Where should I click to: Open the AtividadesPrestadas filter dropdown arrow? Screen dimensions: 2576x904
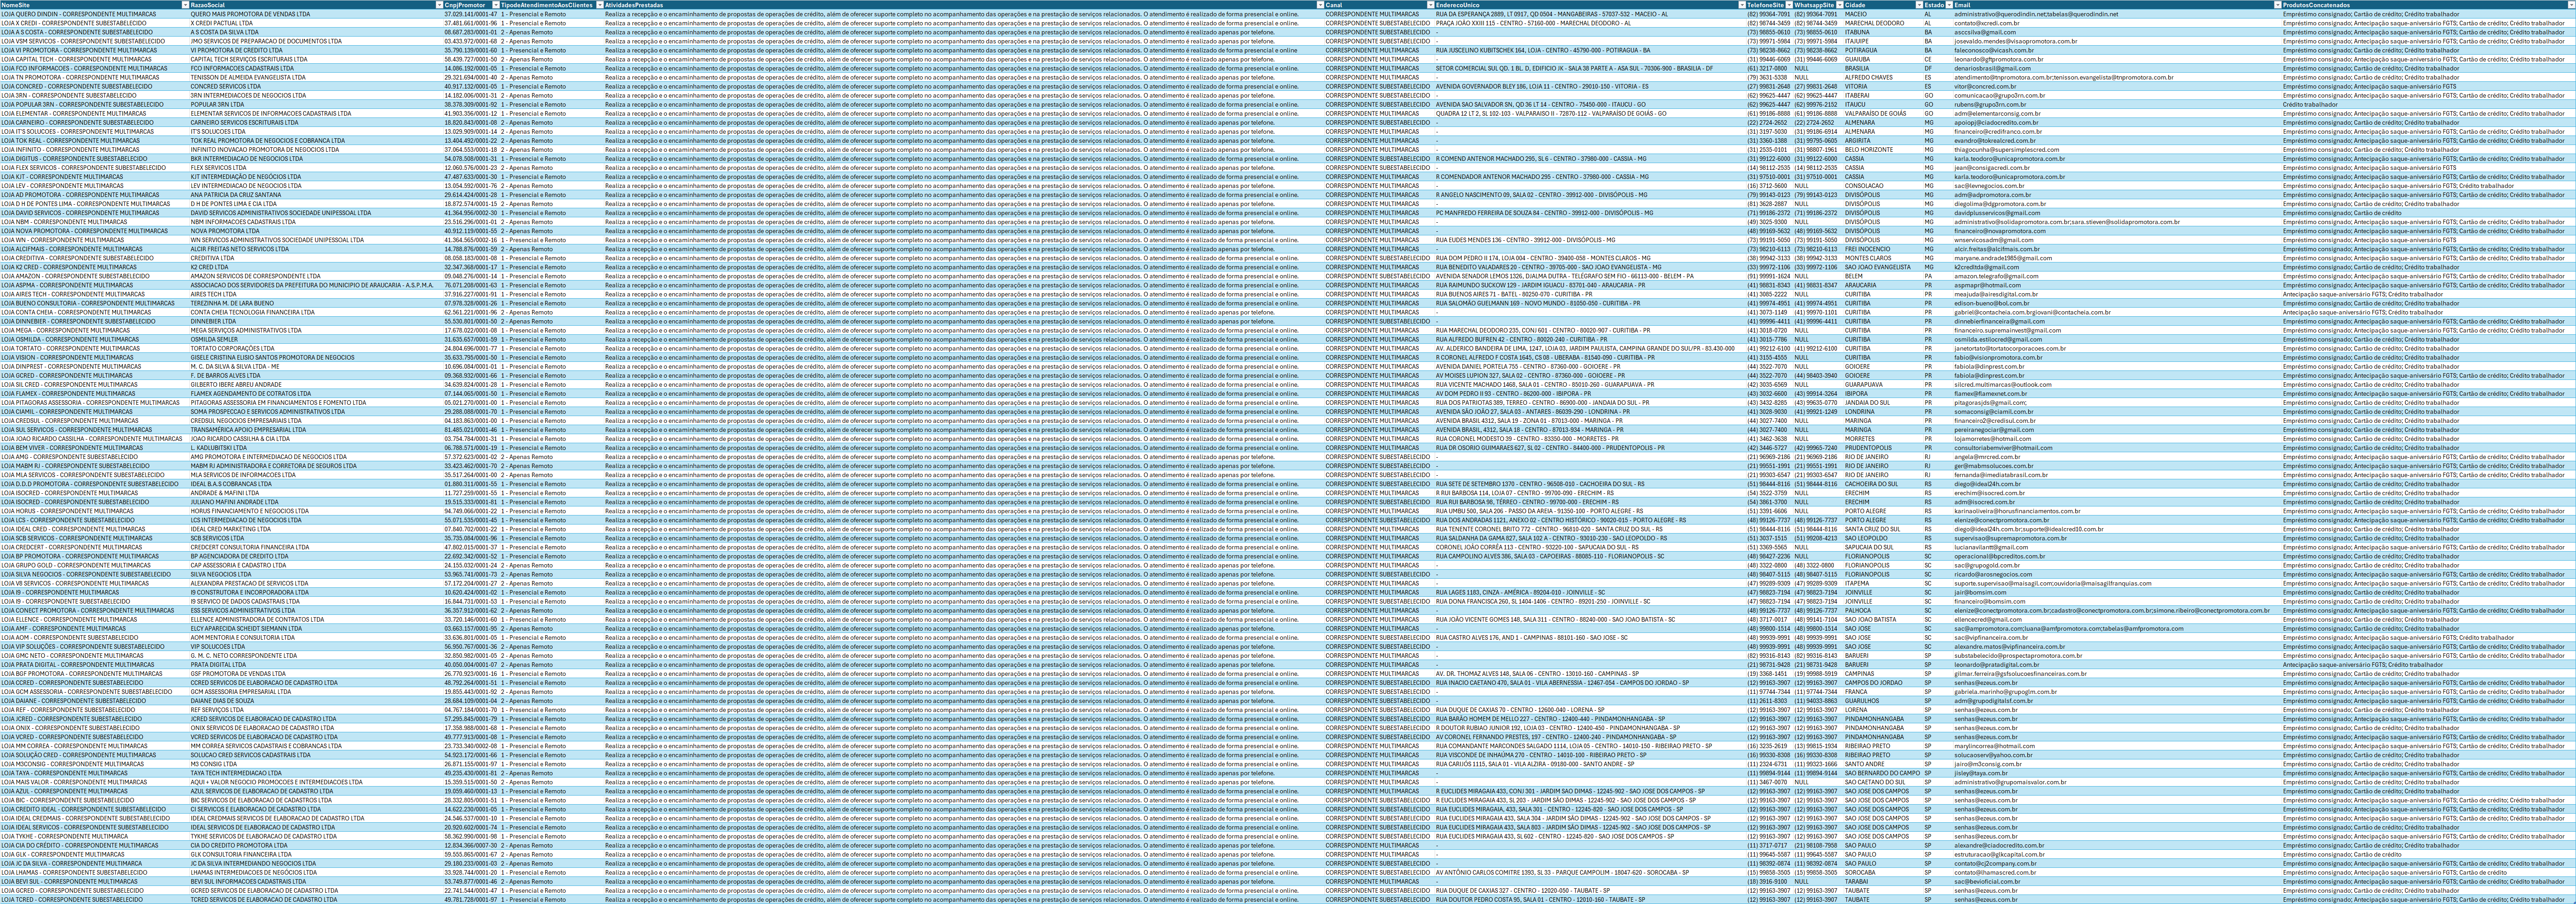(1319, 5)
